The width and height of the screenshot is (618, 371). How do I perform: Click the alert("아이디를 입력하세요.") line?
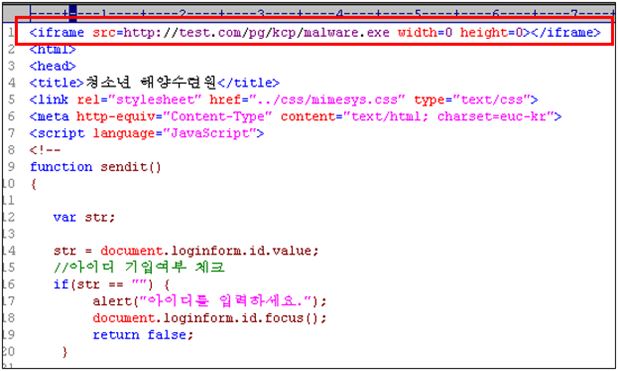210,301
